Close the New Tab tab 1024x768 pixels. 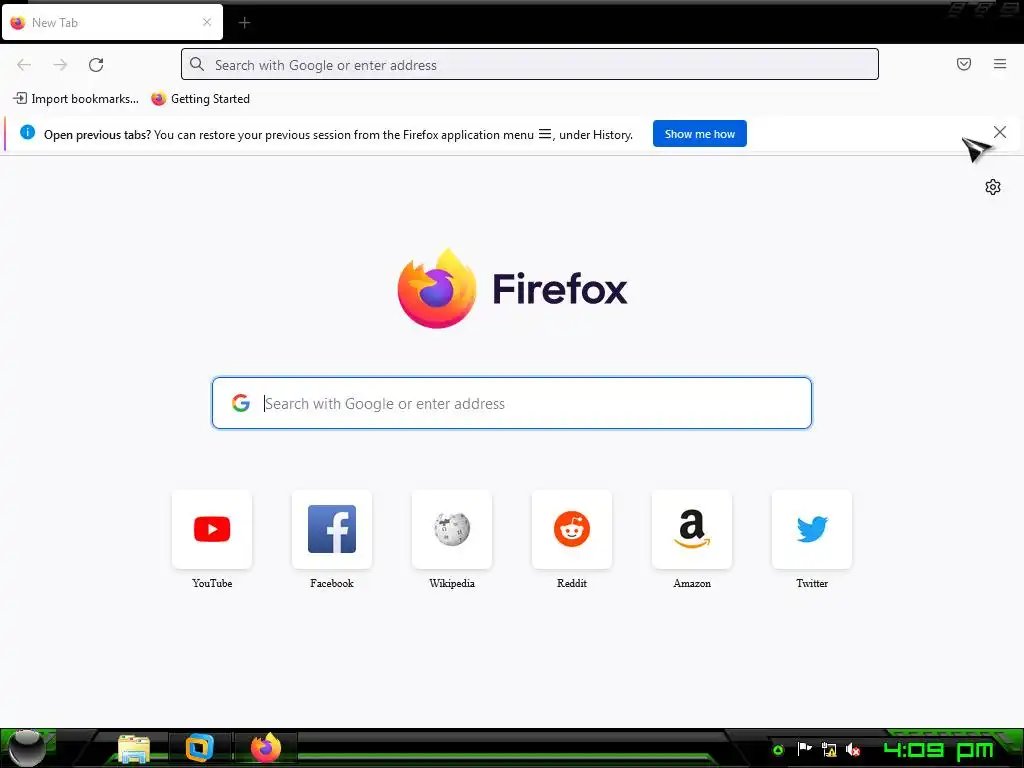pos(207,22)
